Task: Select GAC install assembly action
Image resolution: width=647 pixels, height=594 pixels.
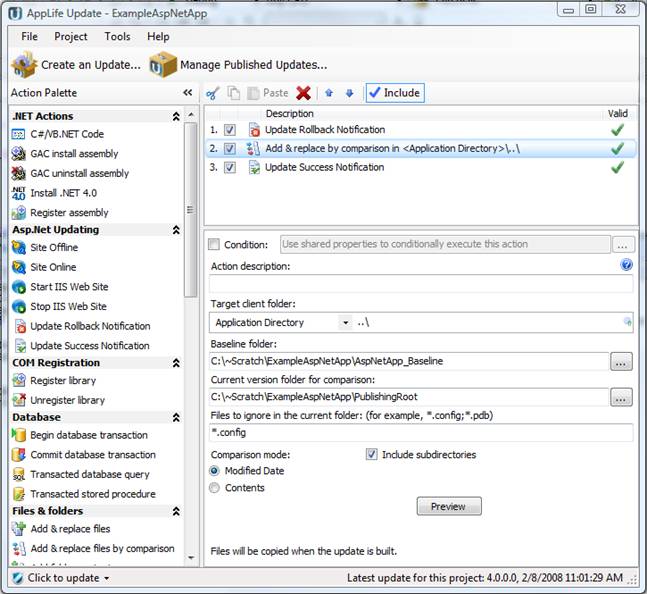Action: [65, 154]
